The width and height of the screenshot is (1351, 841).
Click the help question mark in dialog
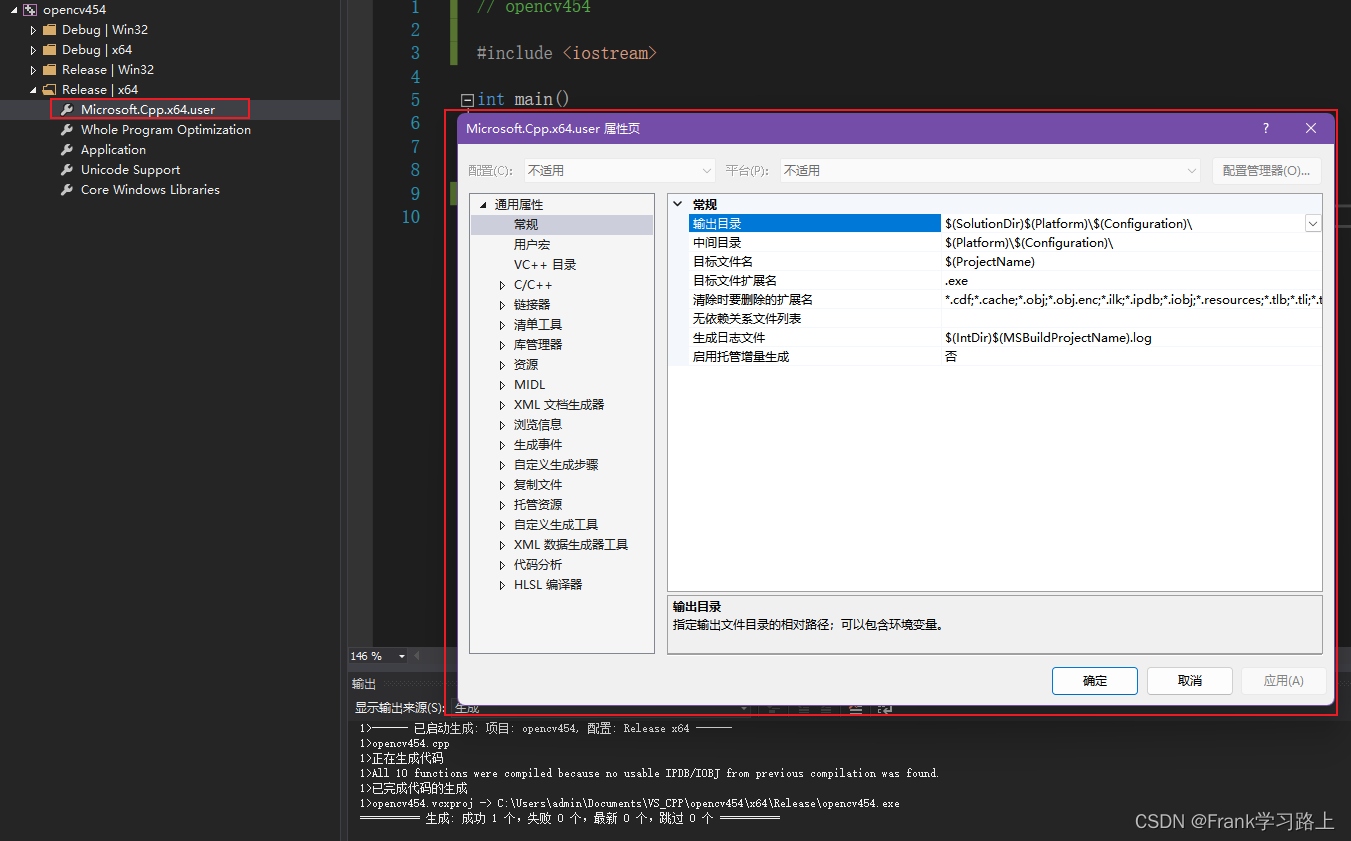point(1266,128)
